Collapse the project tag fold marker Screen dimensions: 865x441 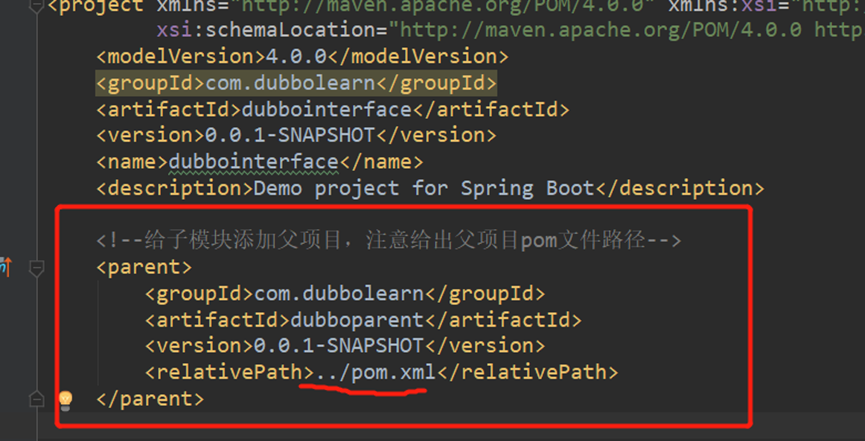coord(36,7)
